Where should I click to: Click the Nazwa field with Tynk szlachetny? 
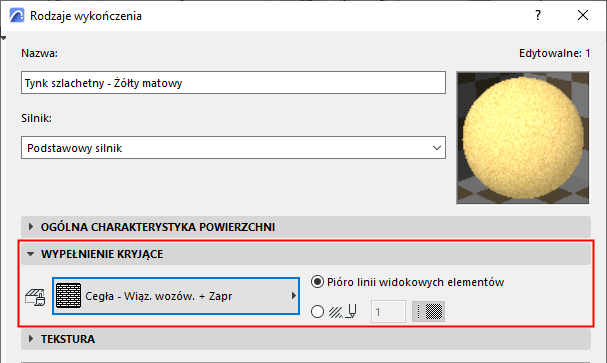point(233,82)
